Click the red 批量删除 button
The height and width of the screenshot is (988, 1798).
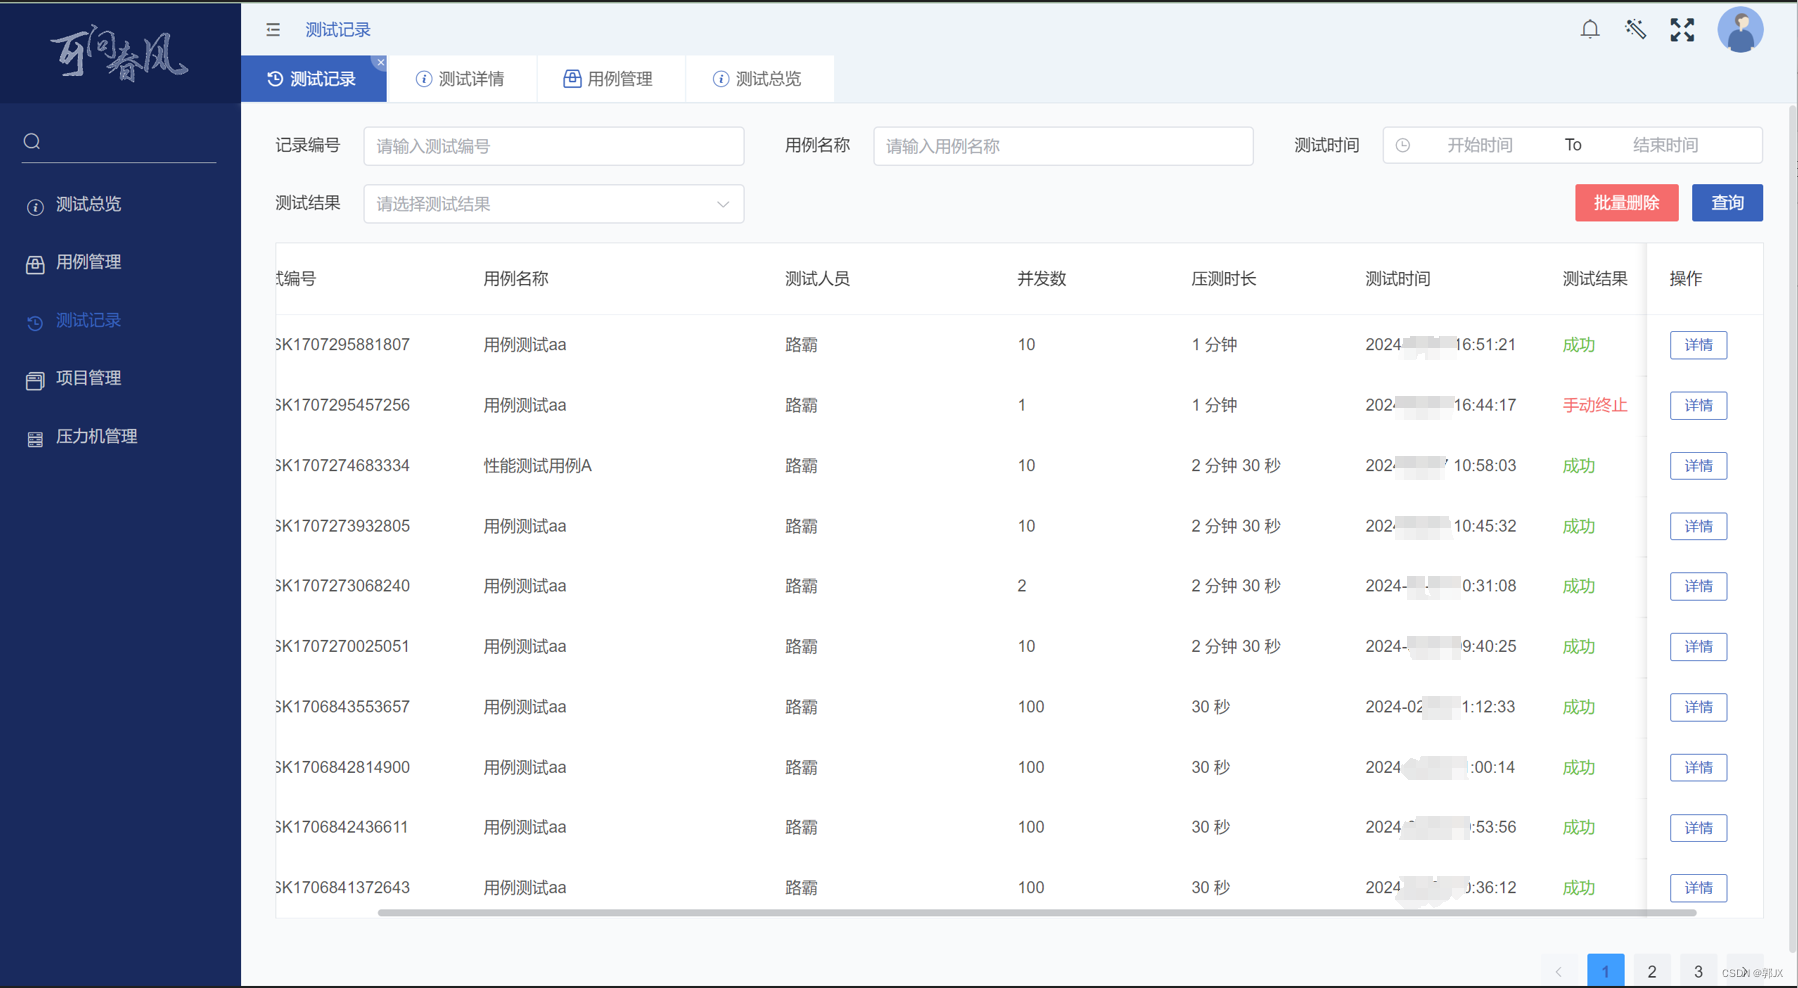(1626, 203)
